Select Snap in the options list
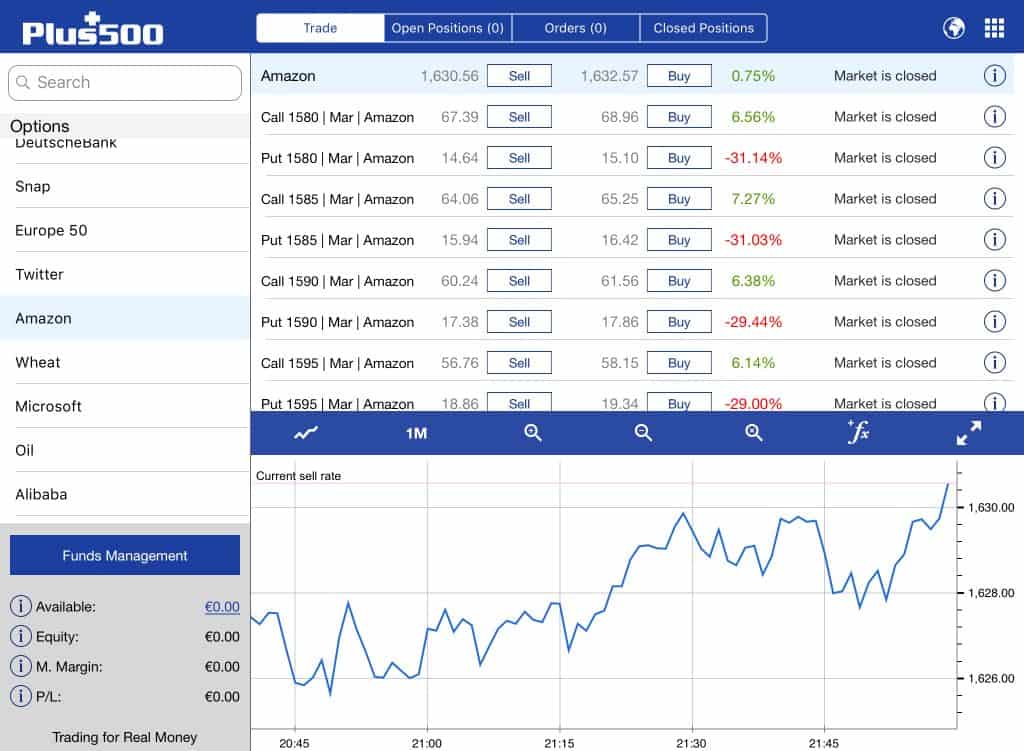The height and width of the screenshot is (751, 1024). tap(125, 186)
